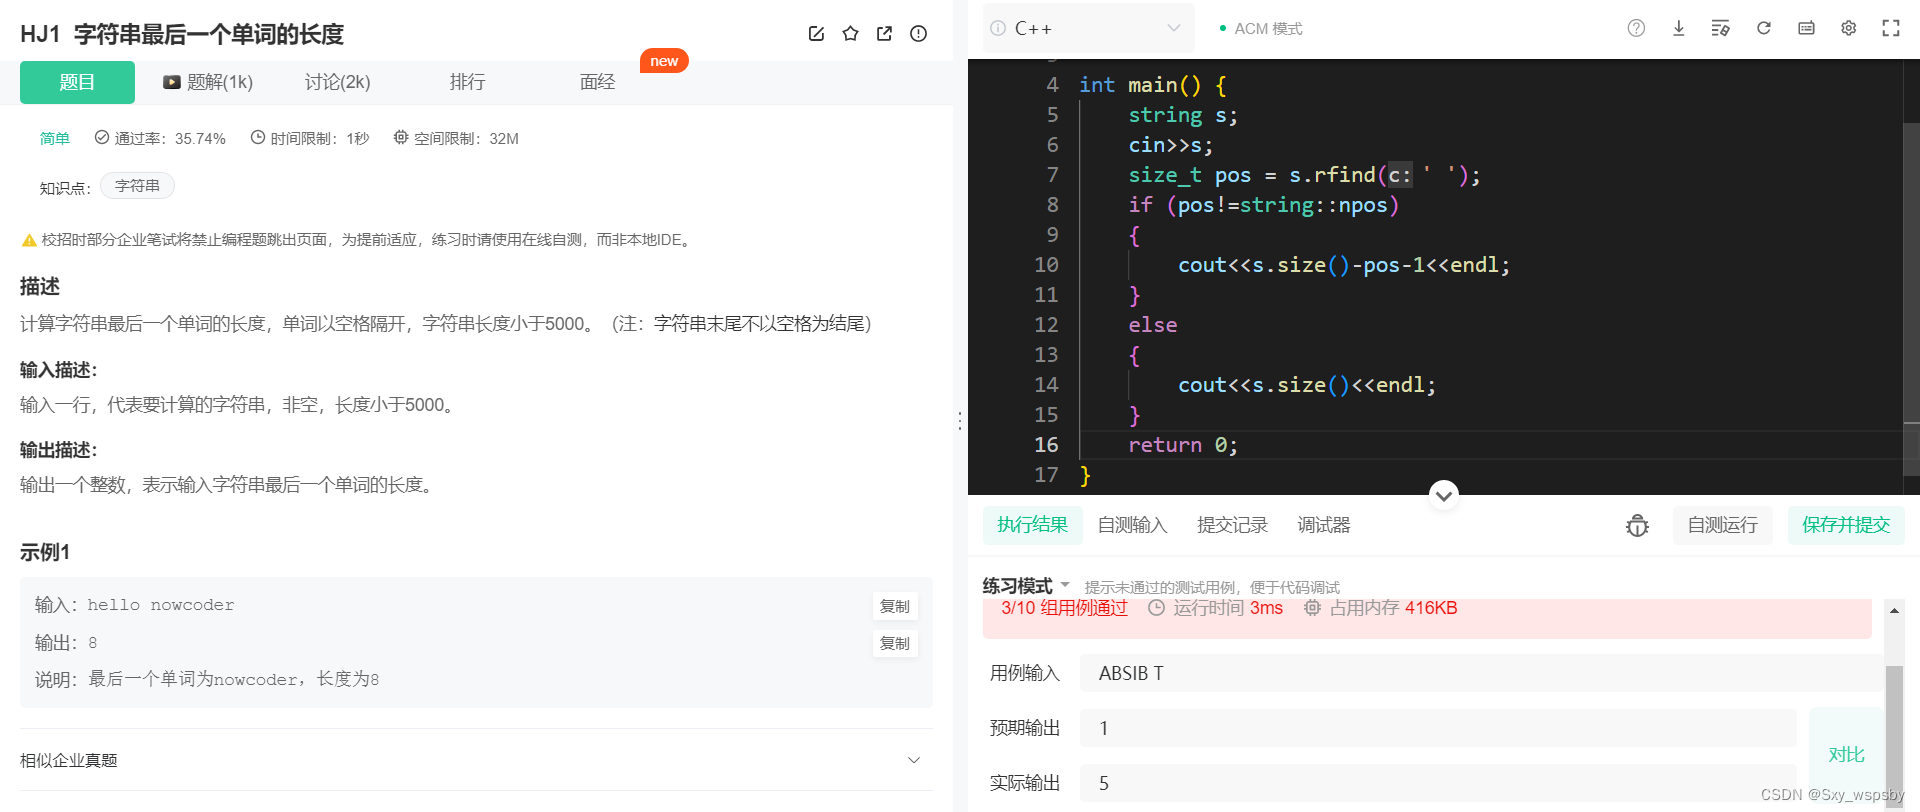1920x812 pixels.
Task: Click the report/info circle icon beside the title
Action: (918, 34)
